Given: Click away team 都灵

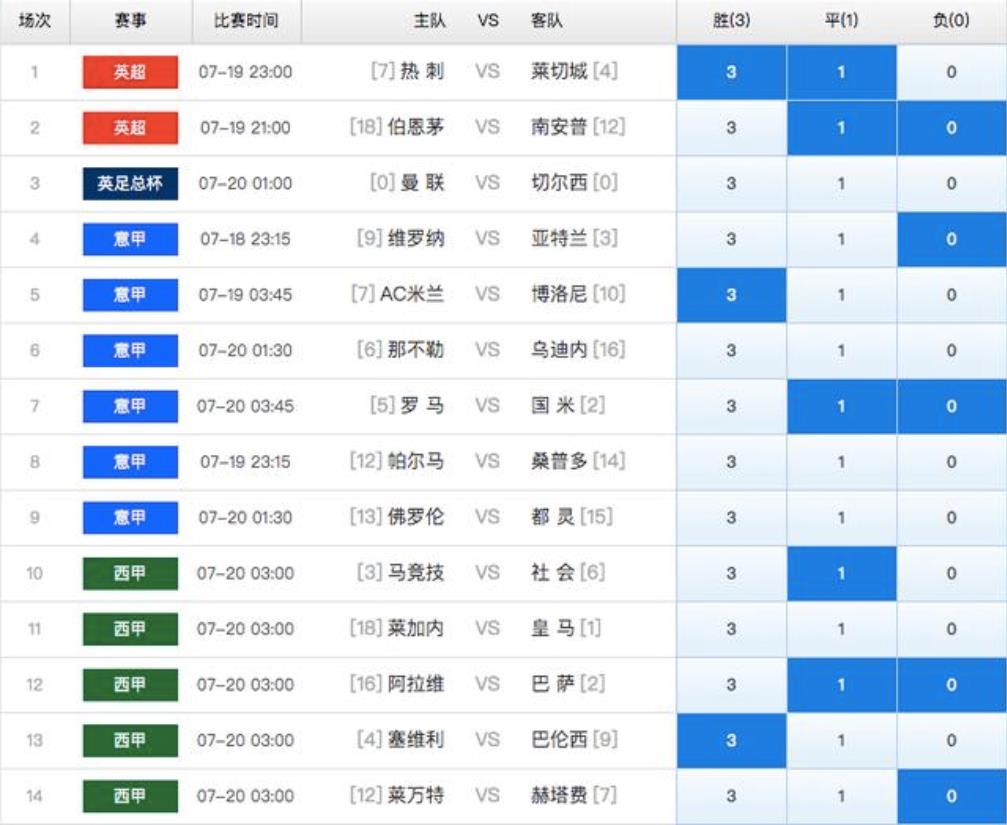Looking at the screenshot, I should click(552, 517).
